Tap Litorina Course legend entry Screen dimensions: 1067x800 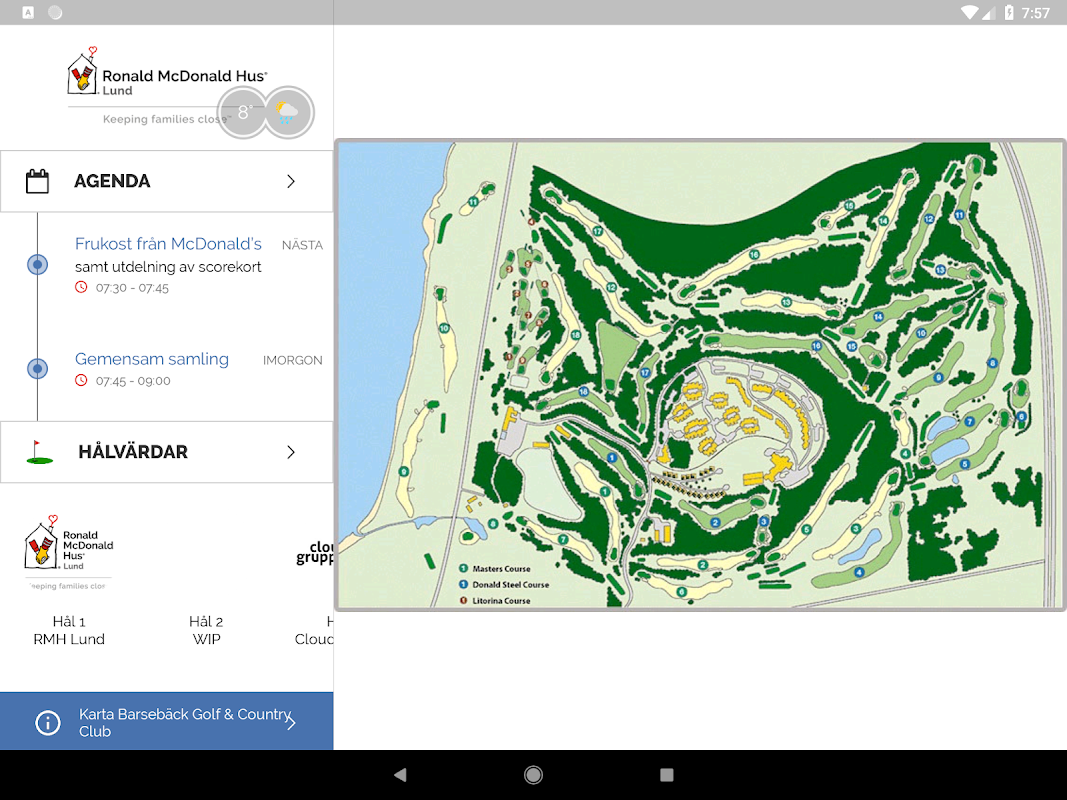[x=495, y=601]
